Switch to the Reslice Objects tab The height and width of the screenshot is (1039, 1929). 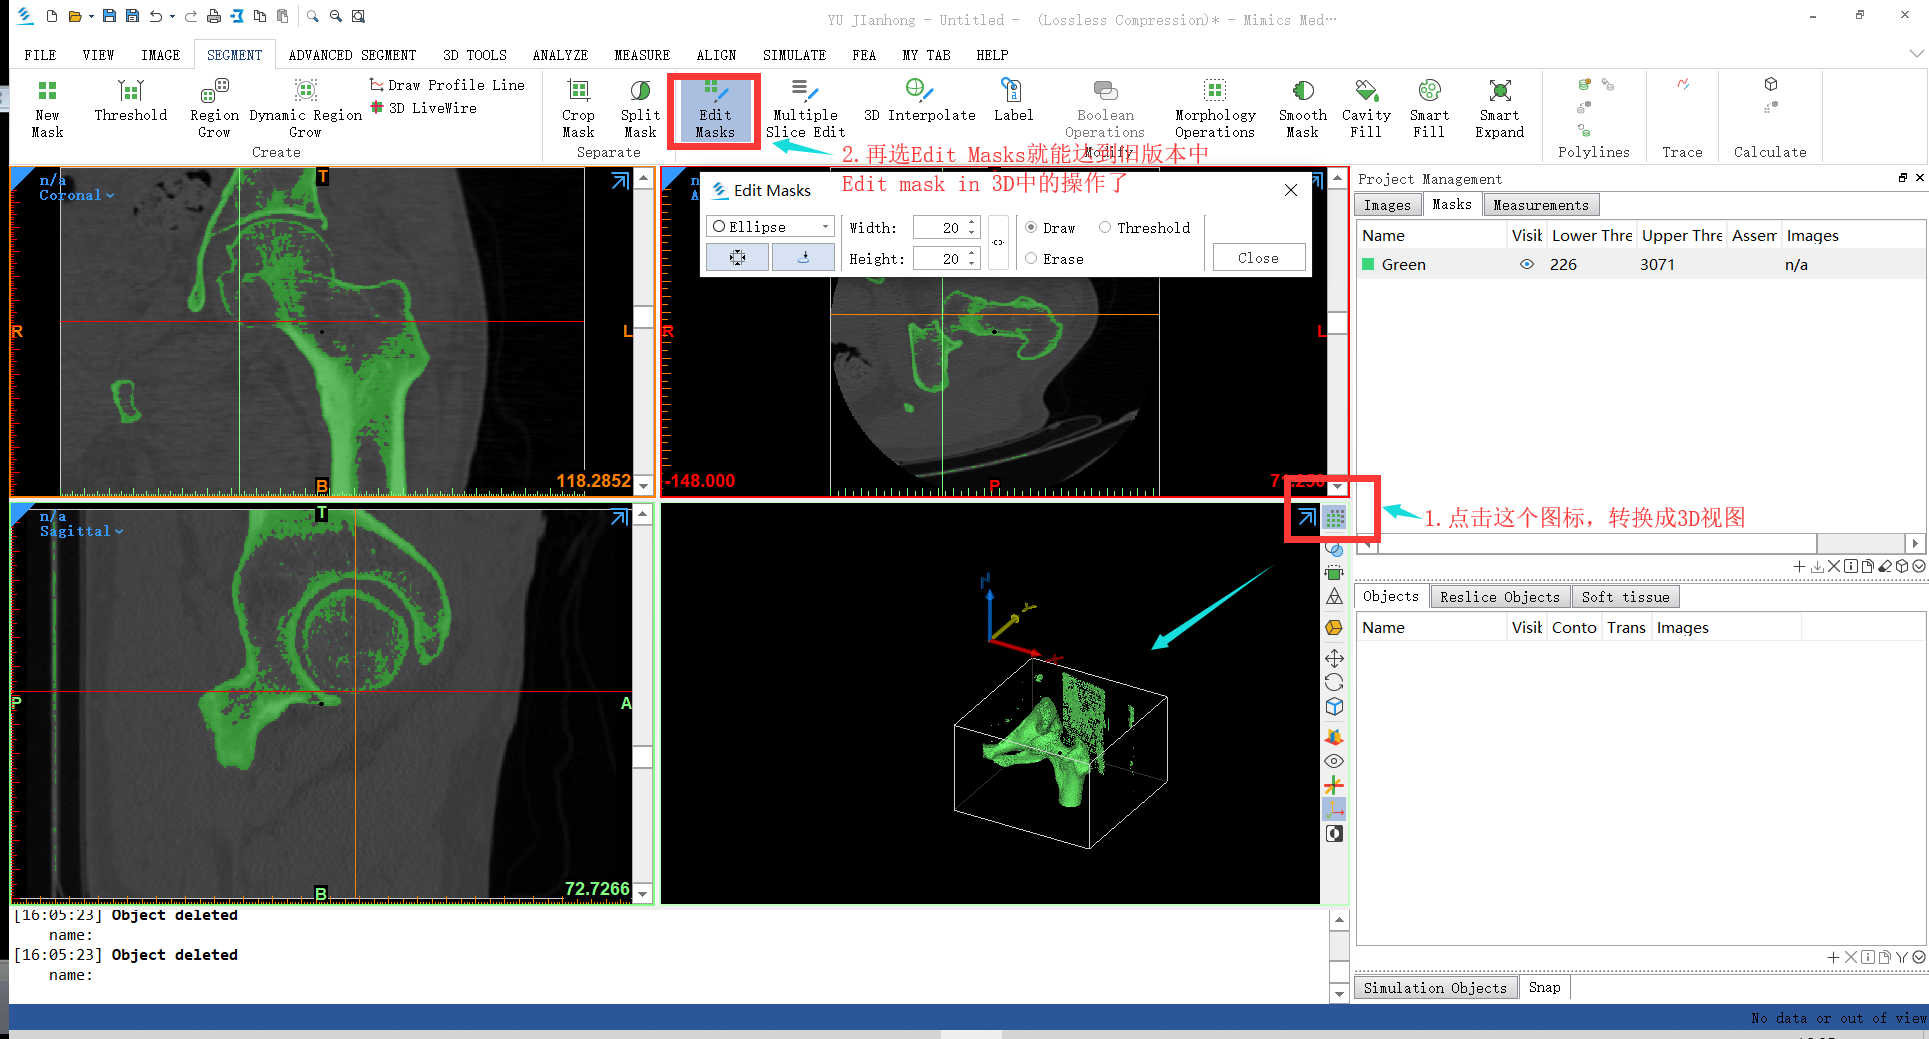[1499, 597]
